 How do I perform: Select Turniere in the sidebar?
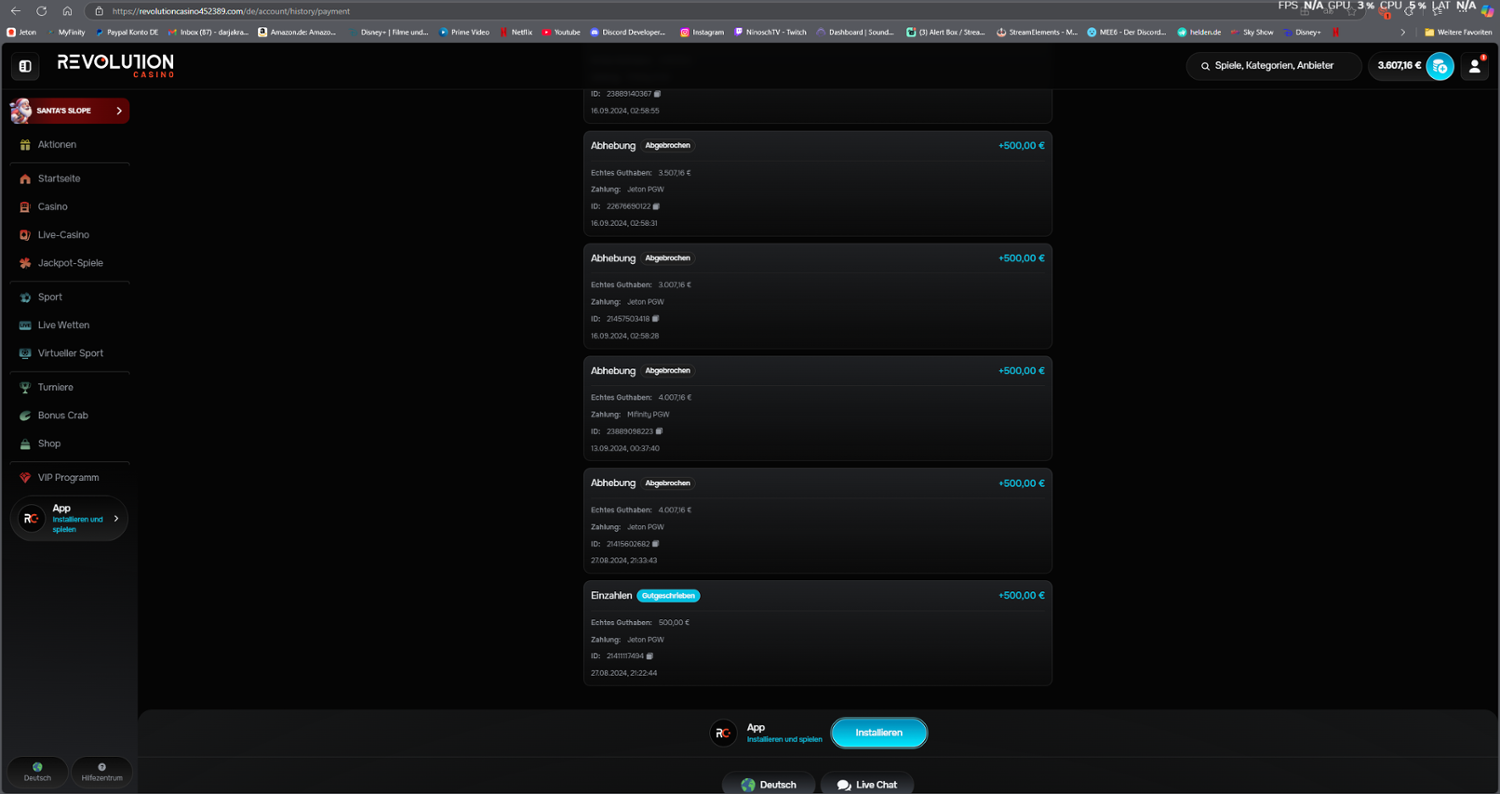[x=55, y=387]
